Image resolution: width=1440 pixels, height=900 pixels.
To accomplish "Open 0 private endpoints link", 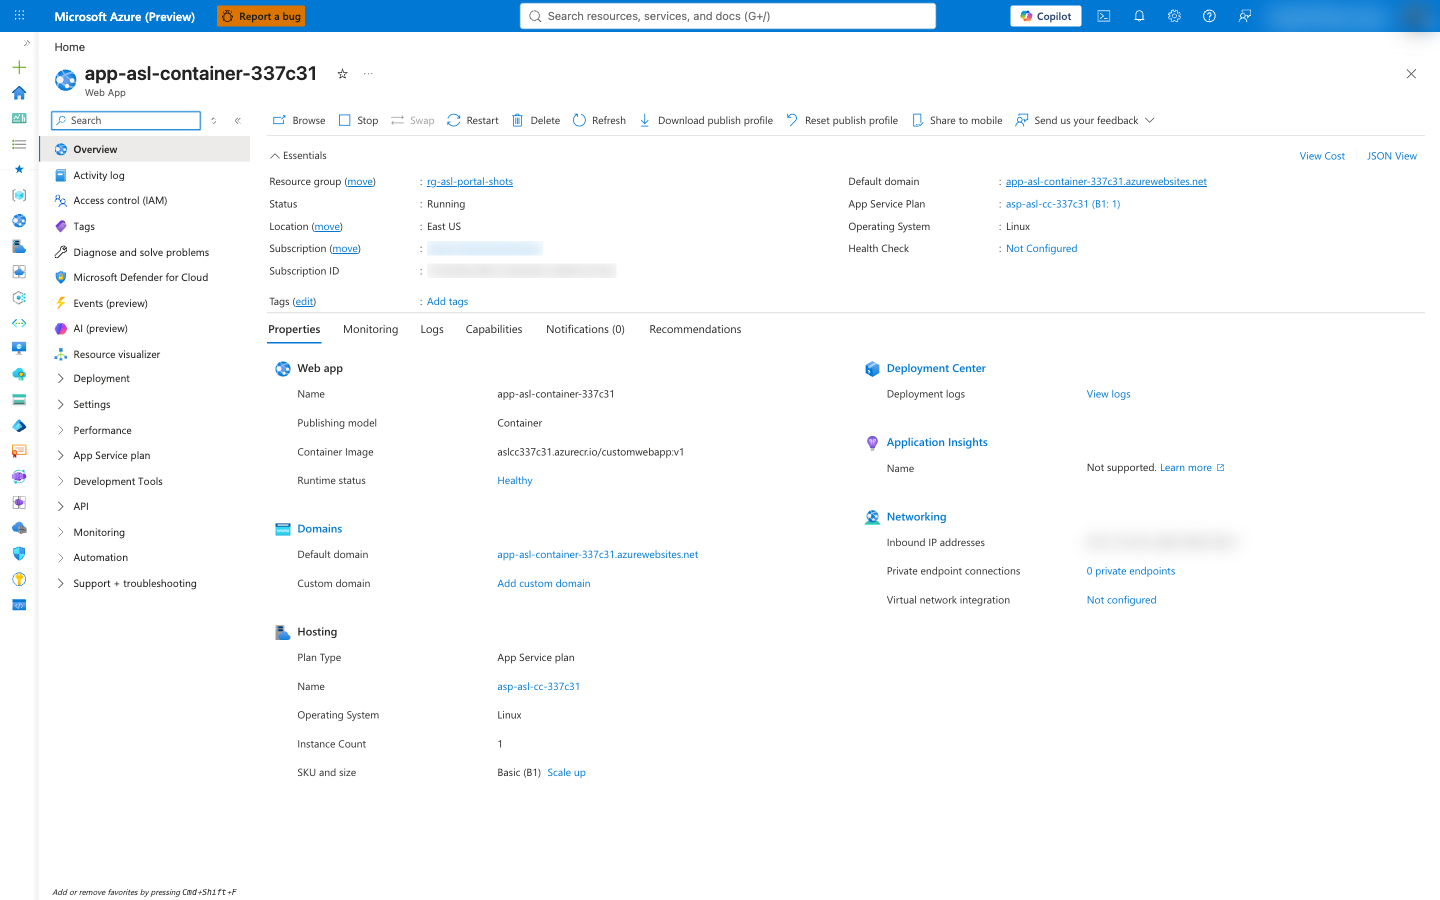I will pyautogui.click(x=1131, y=572).
